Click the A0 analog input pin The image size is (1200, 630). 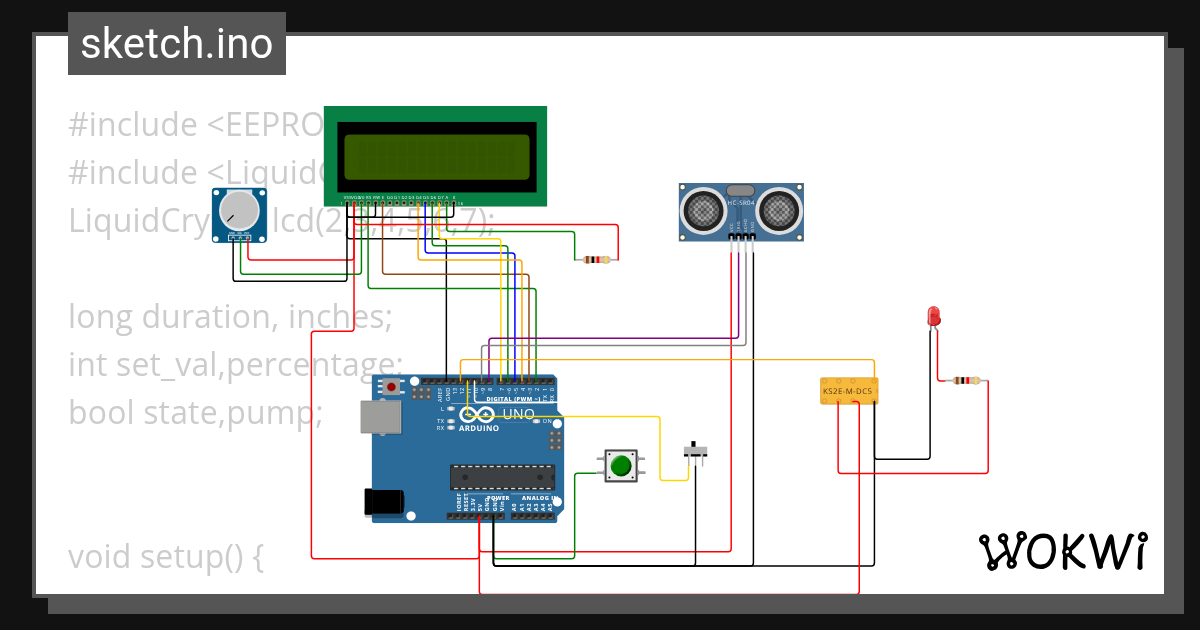(x=514, y=516)
